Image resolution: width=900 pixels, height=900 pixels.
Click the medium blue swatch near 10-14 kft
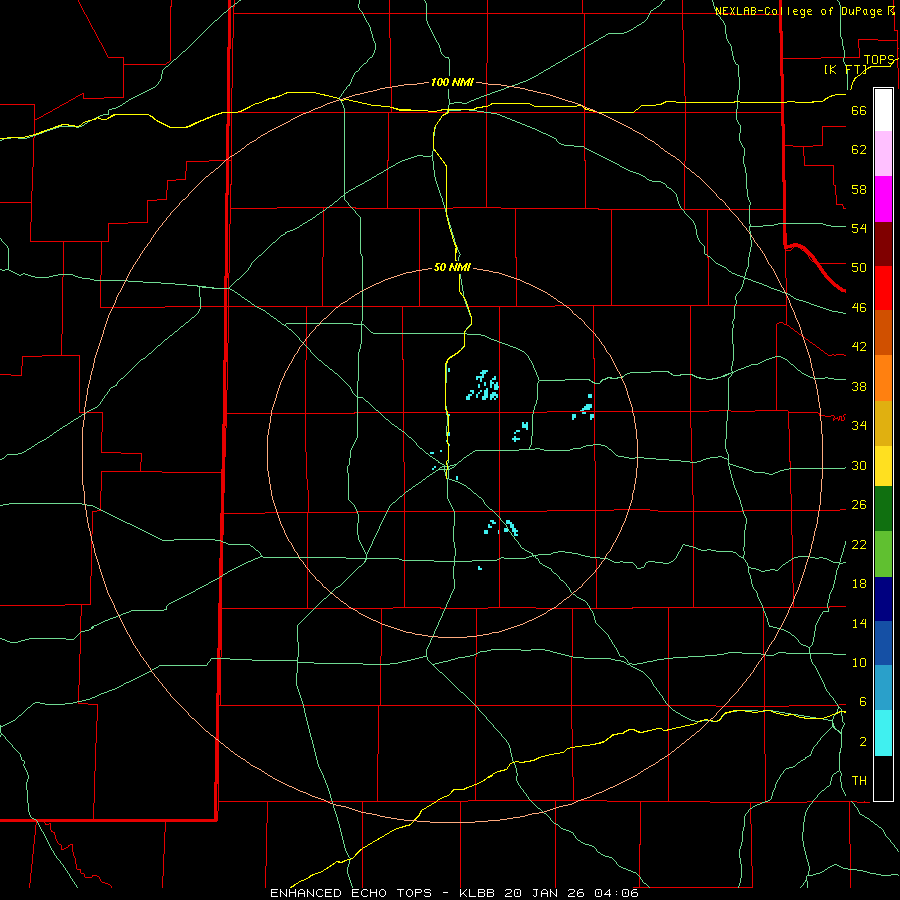click(x=883, y=643)
